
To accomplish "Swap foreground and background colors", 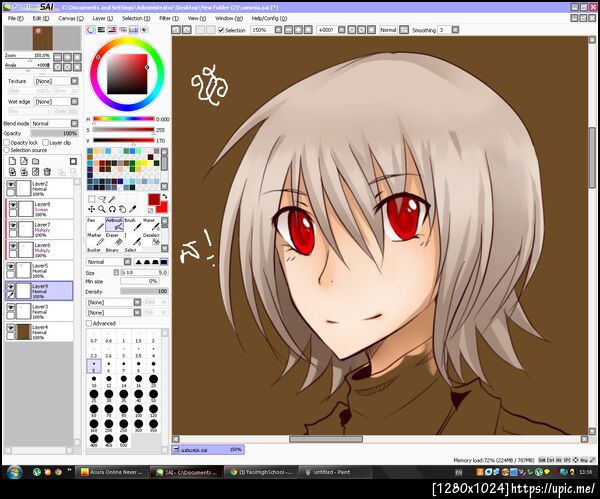I will tap(165, 196).
